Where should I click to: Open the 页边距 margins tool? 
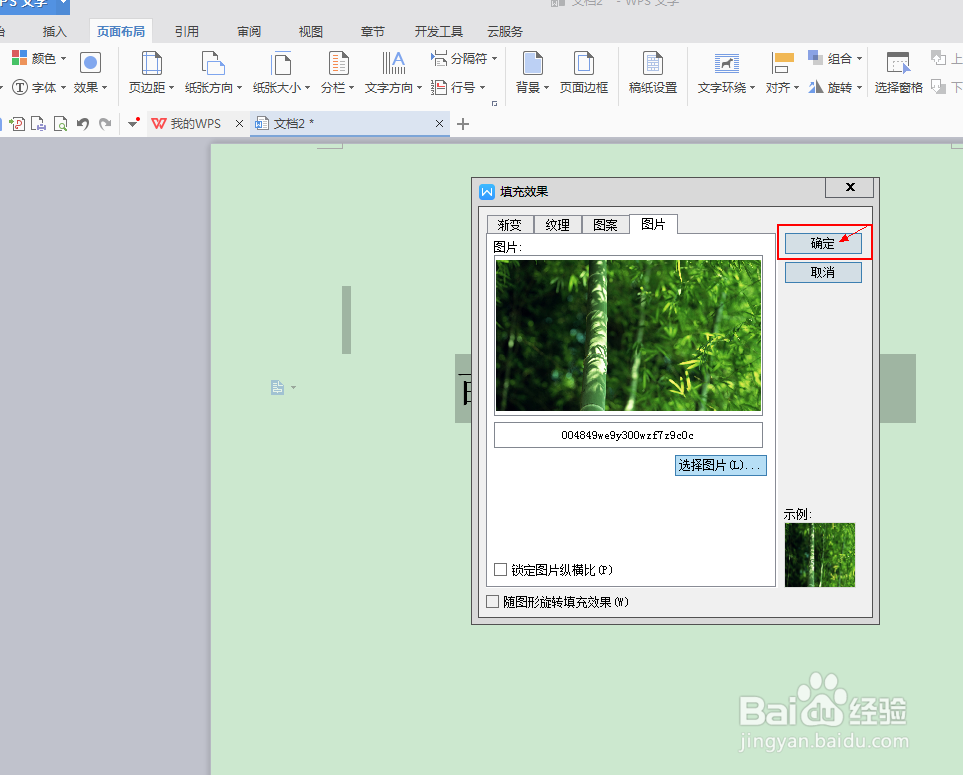148,72
